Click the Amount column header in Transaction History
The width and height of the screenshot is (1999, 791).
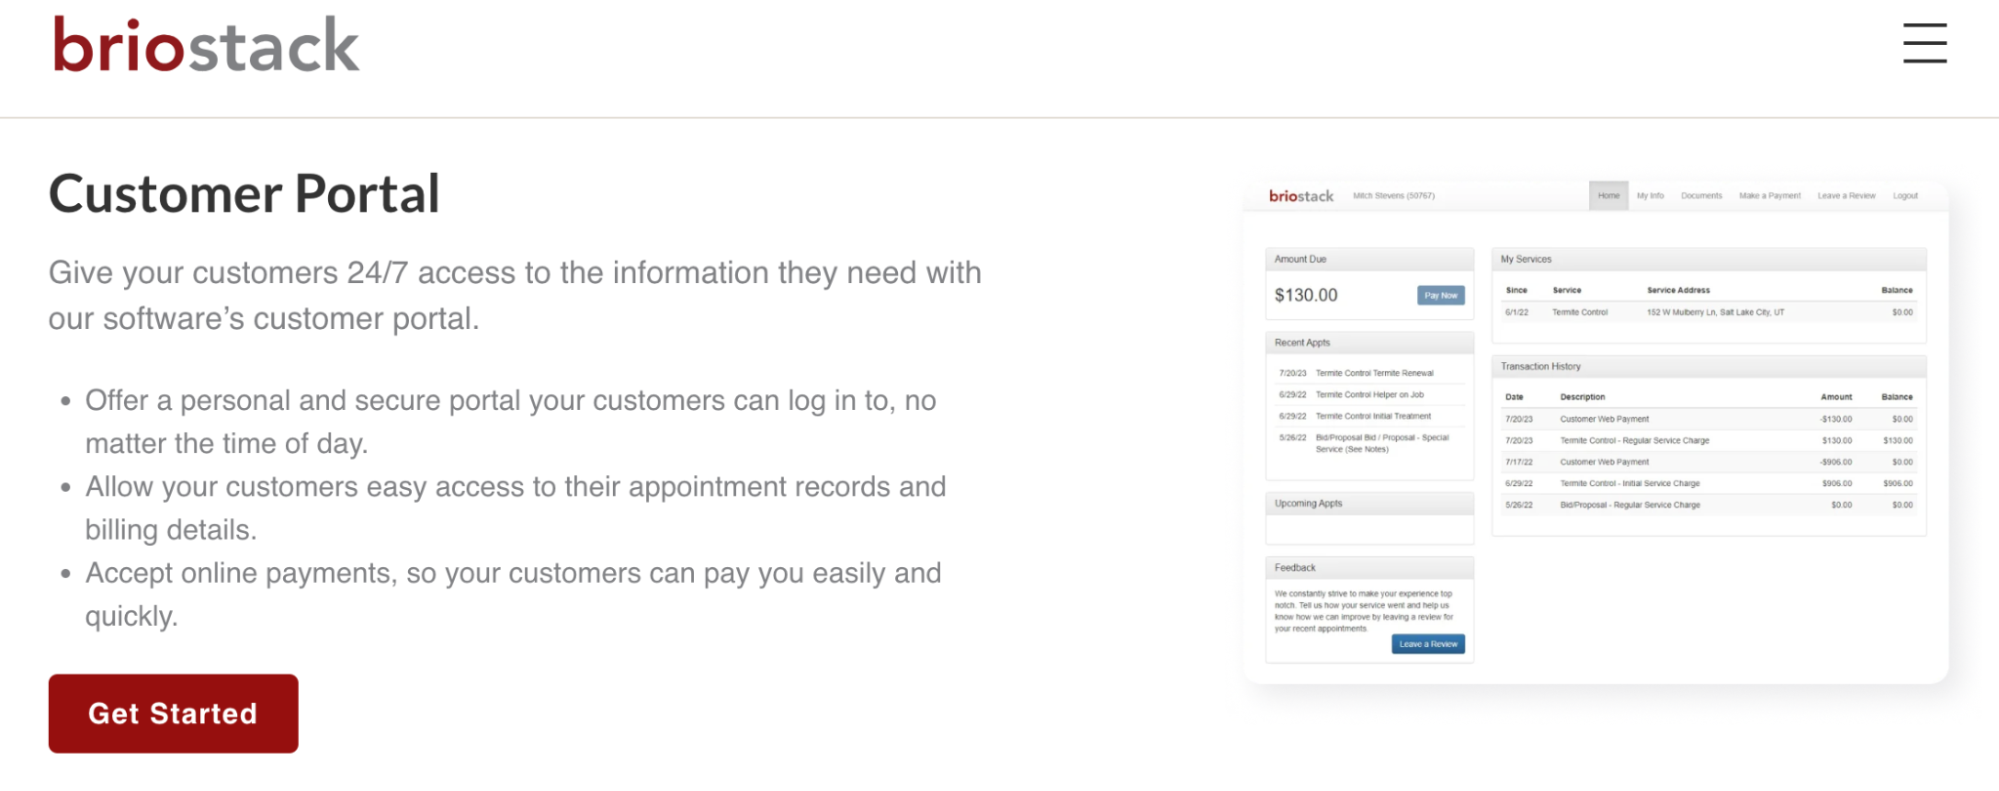click(x=1836, y=397)
